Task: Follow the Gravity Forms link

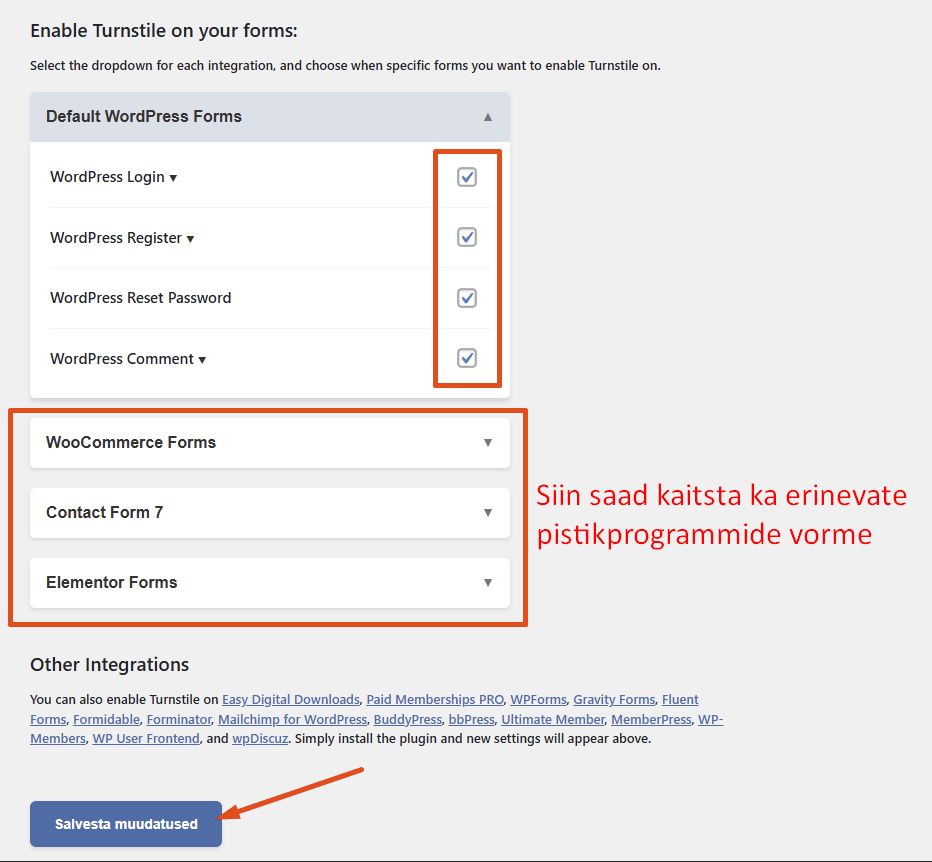Action: point(614,700)
